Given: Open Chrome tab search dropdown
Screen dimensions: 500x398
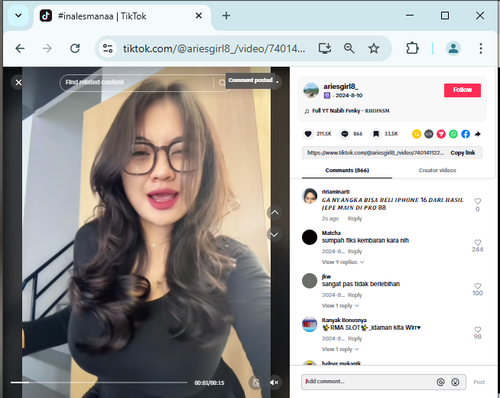Looking at the screenshot, I should click(19, 16).
